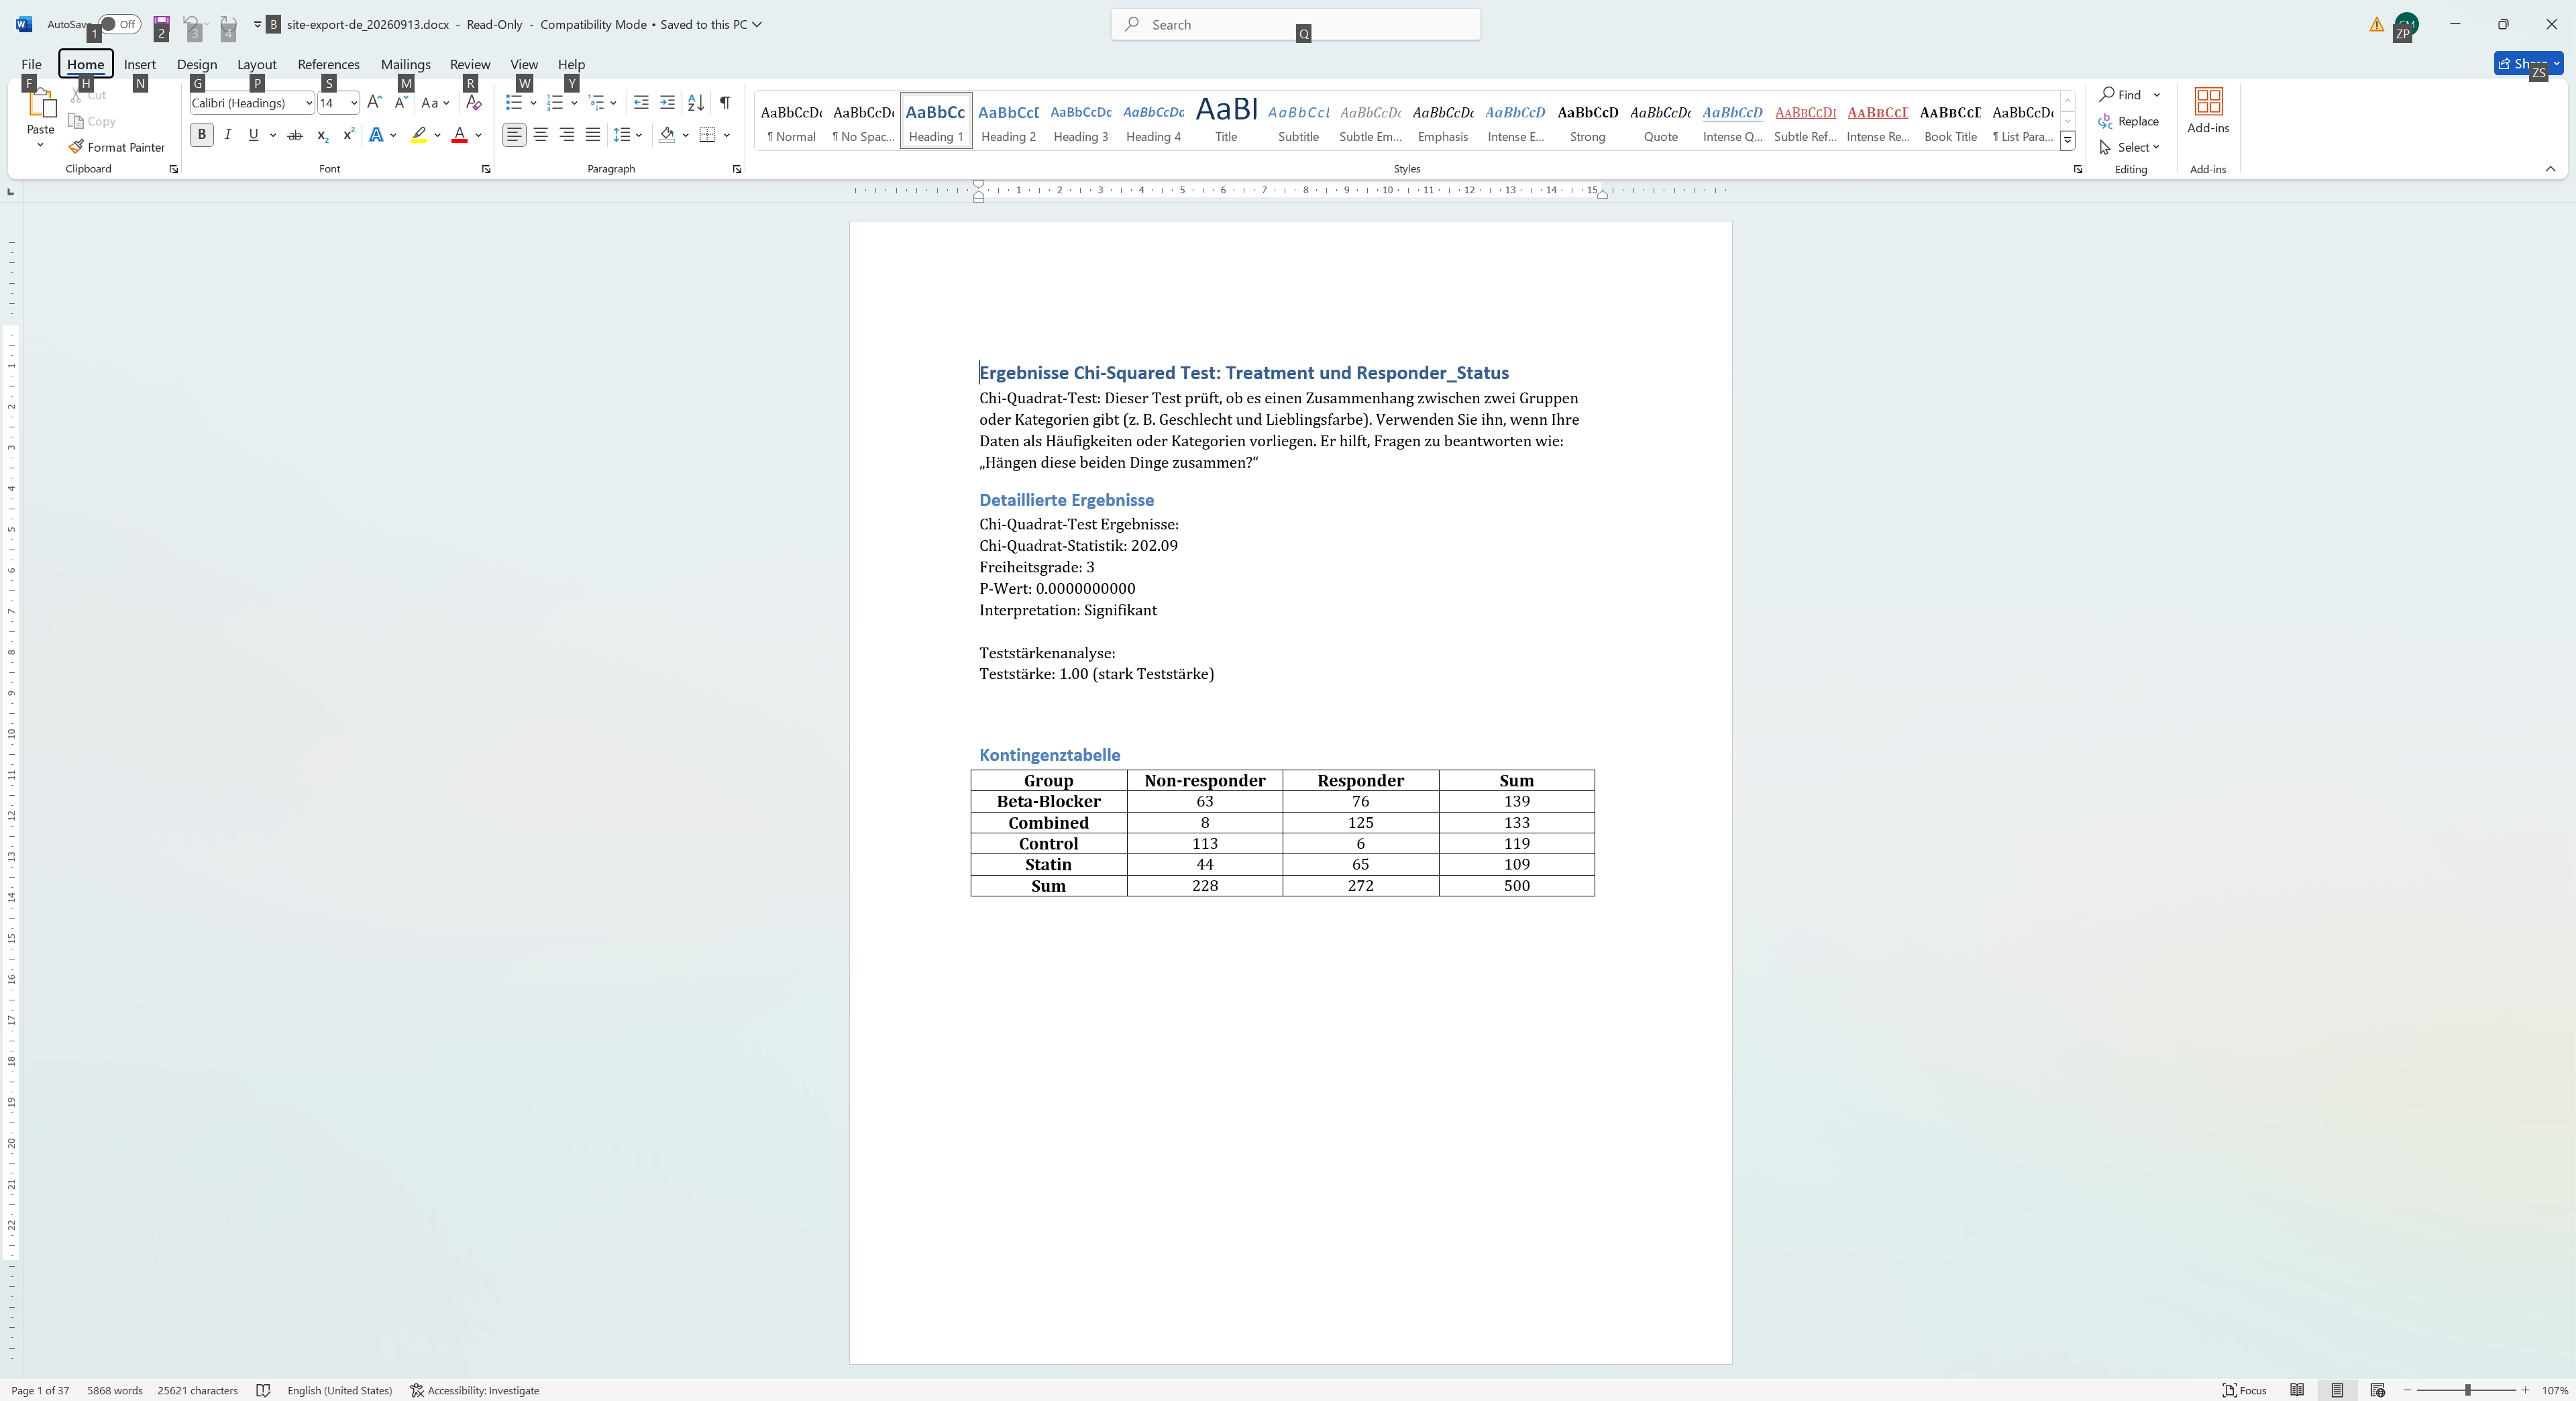
Task: Toggle Strikethrough formatting
Action: [295, 134]
